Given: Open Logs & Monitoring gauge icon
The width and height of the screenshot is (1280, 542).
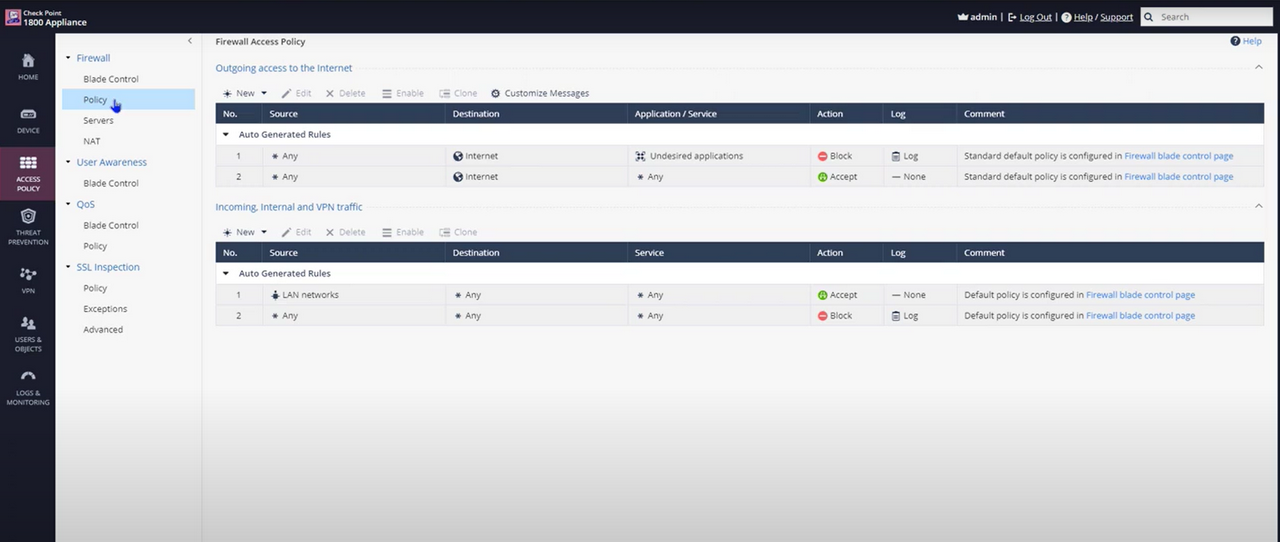Looking at the screenshot, I should 28,377.
